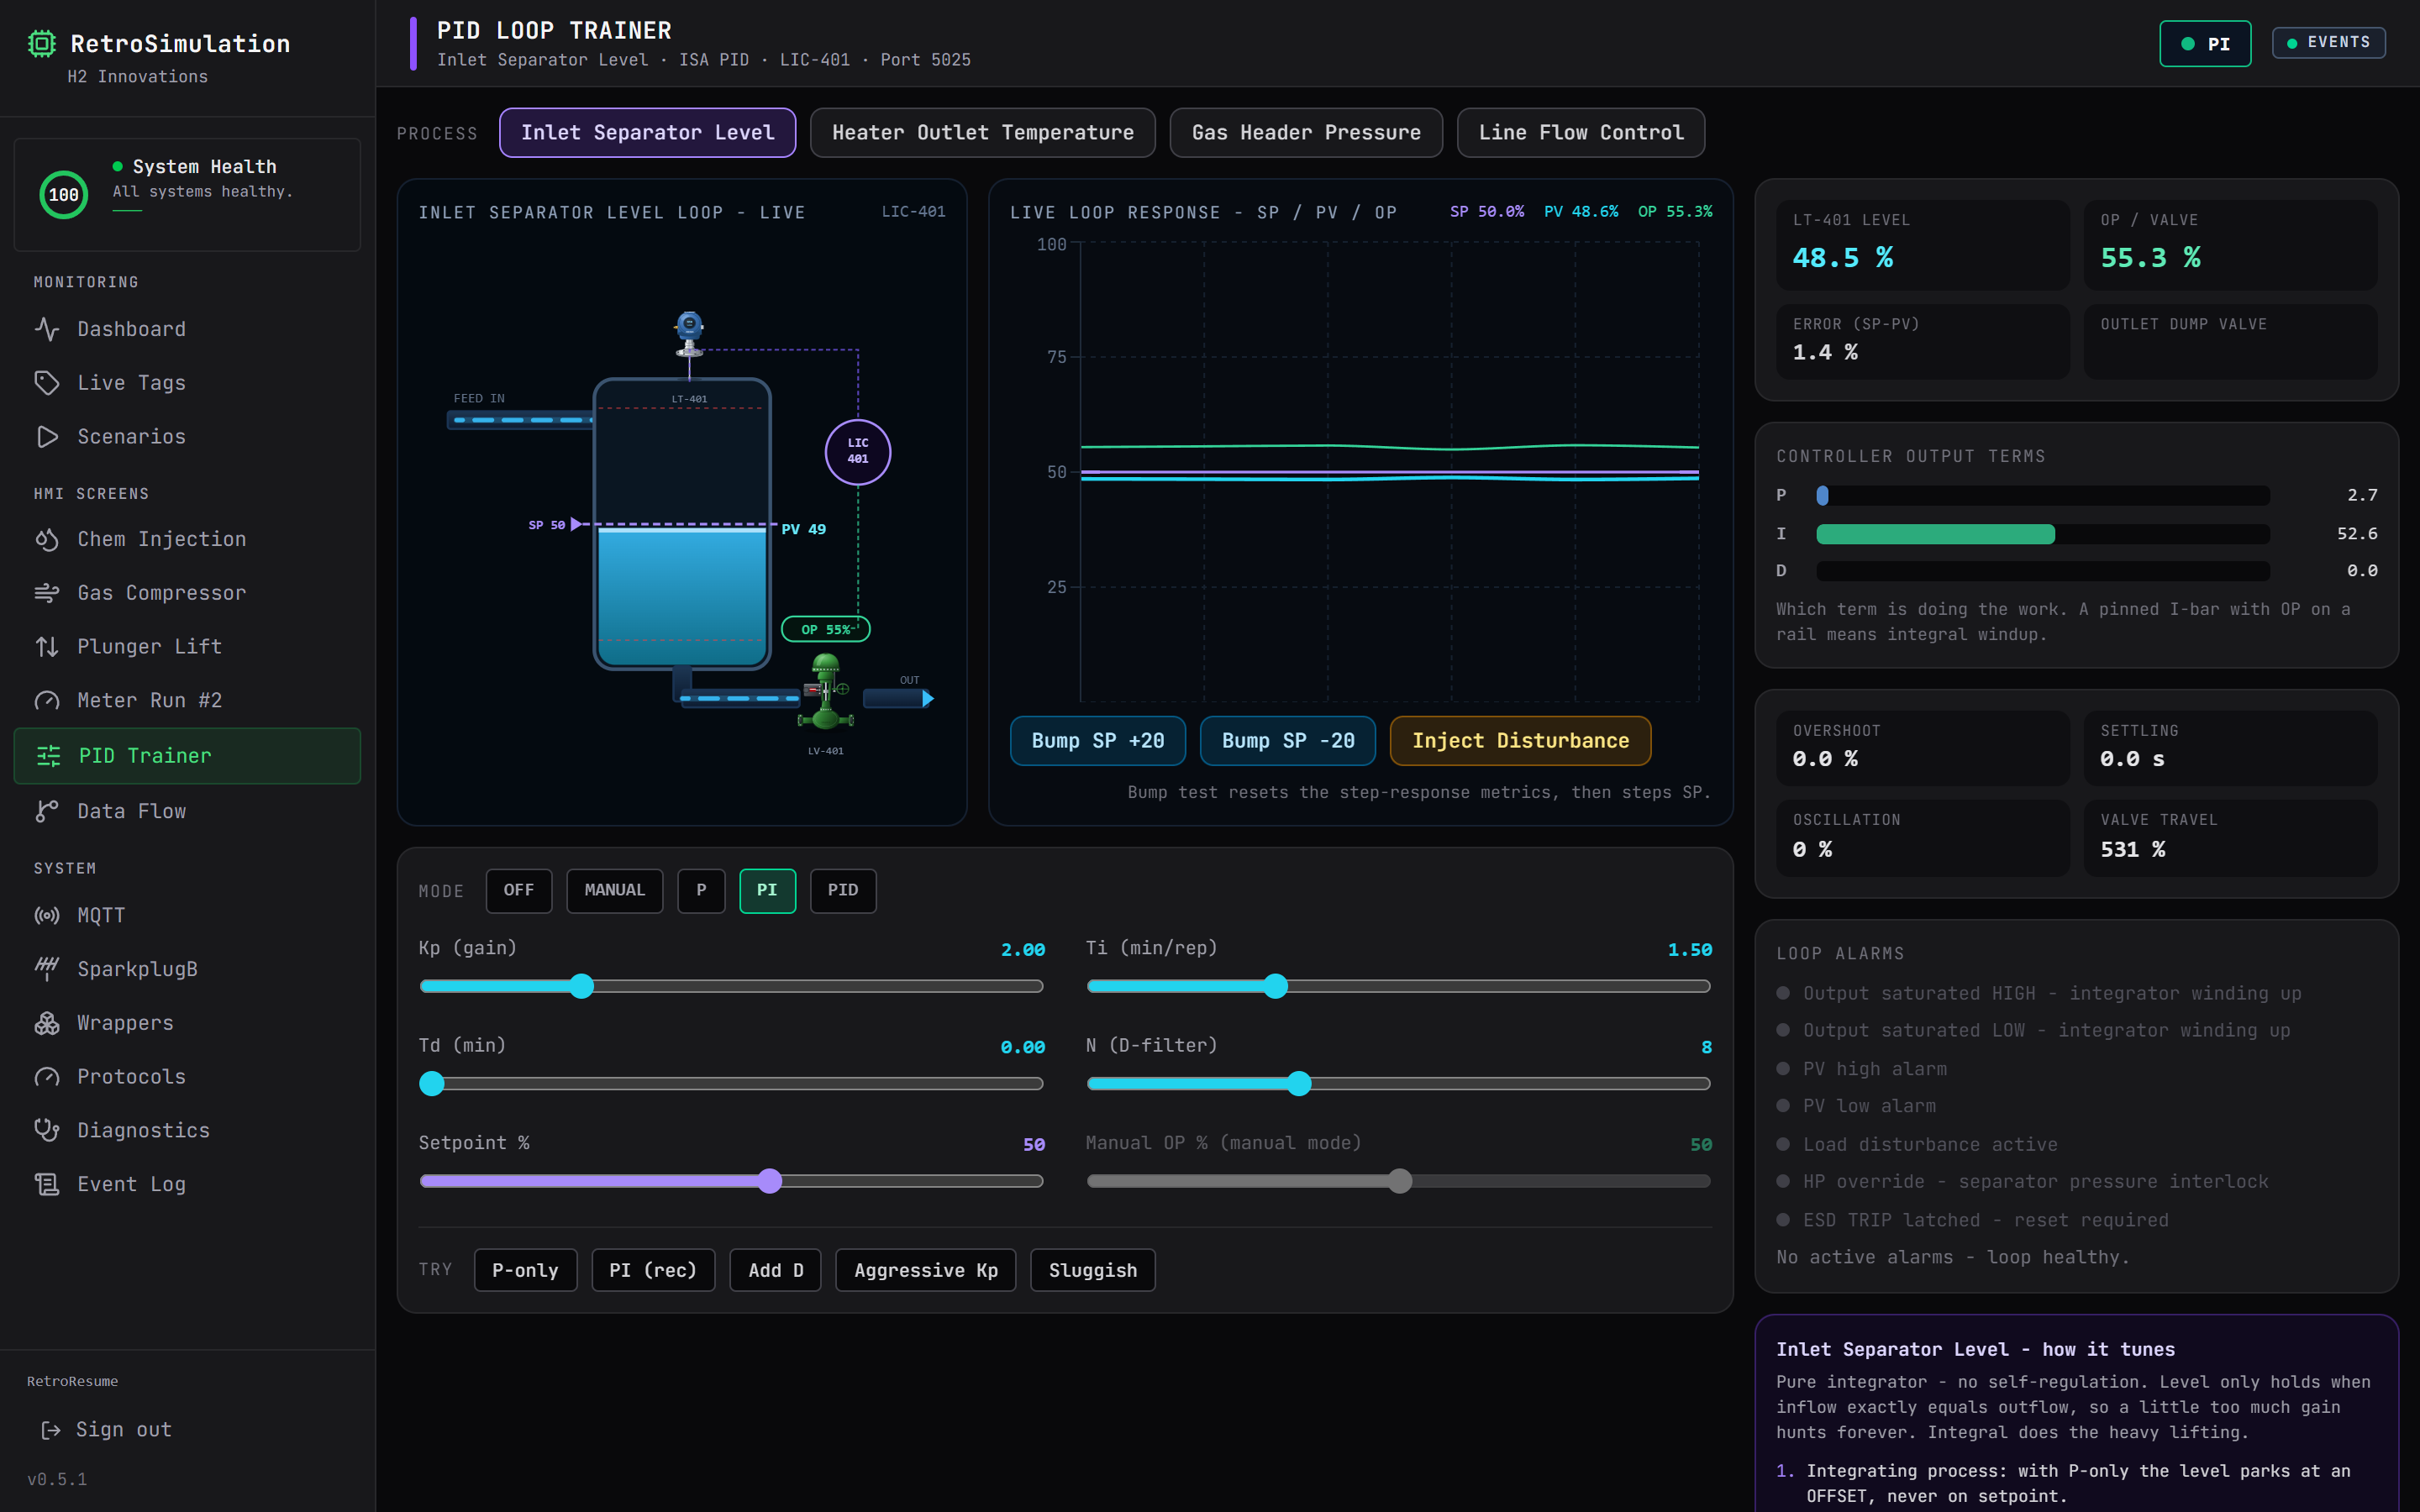Switch to Line Flow Control process
Screen dimensions: 2420x1512
pos(1581,132)
